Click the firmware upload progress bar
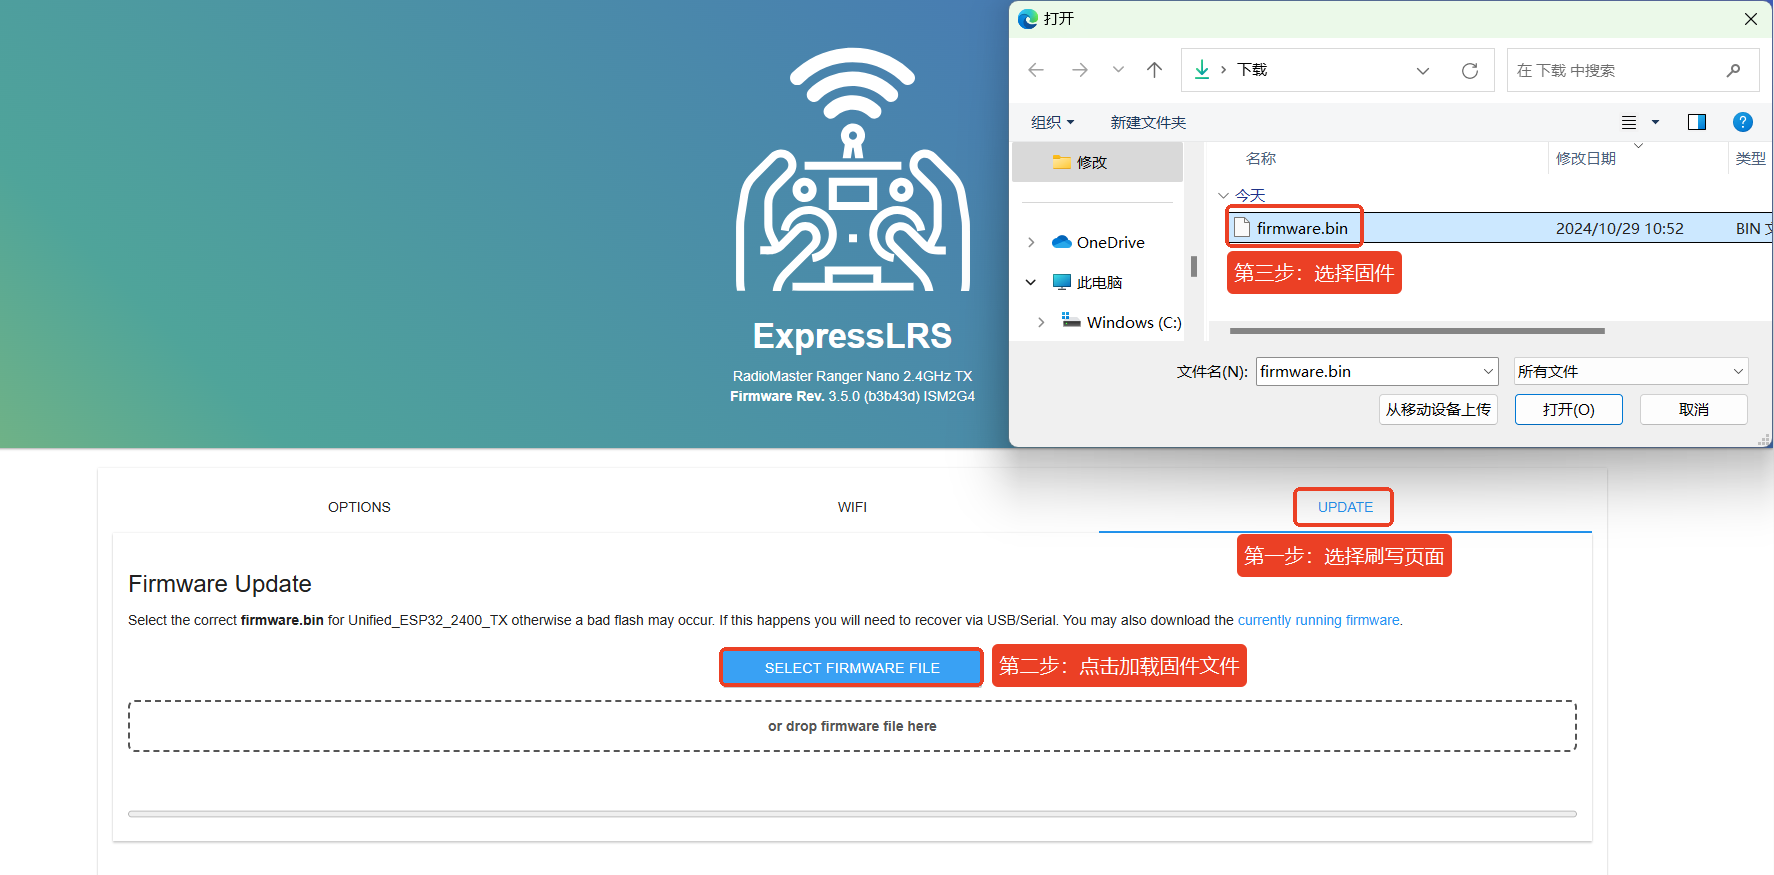1774x875 pixels. pos(852,814)
